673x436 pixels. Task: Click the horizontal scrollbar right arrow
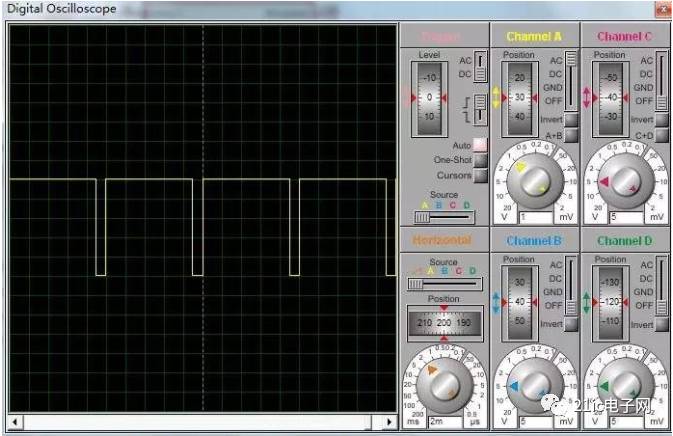(389, 423)
